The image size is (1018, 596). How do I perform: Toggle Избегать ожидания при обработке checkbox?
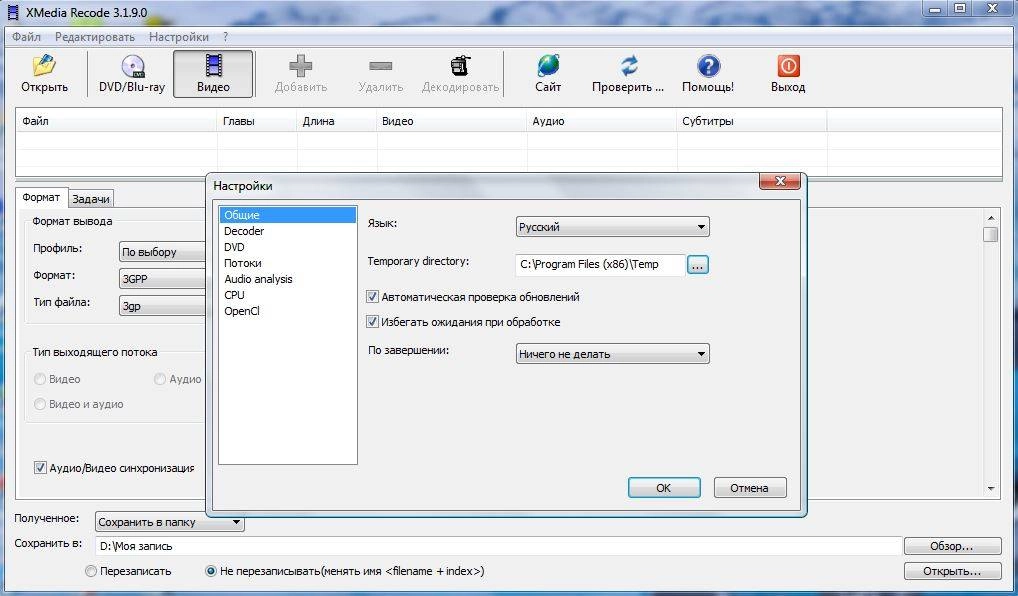[x=373, y=321]
